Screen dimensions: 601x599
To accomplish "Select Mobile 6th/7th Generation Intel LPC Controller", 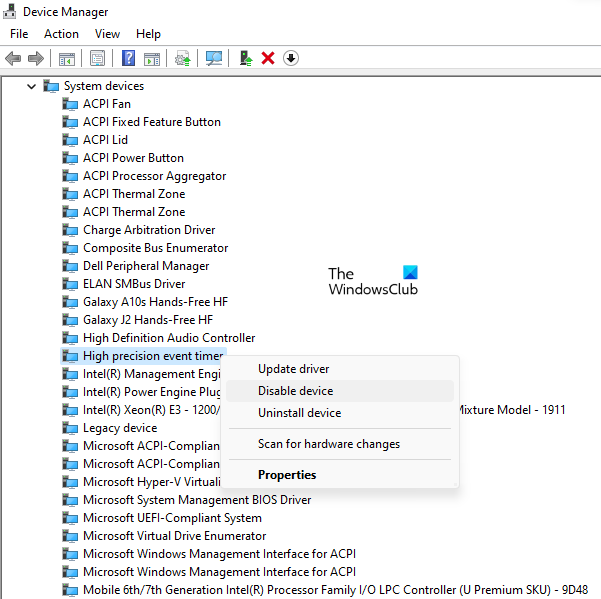I will point(335,589).
